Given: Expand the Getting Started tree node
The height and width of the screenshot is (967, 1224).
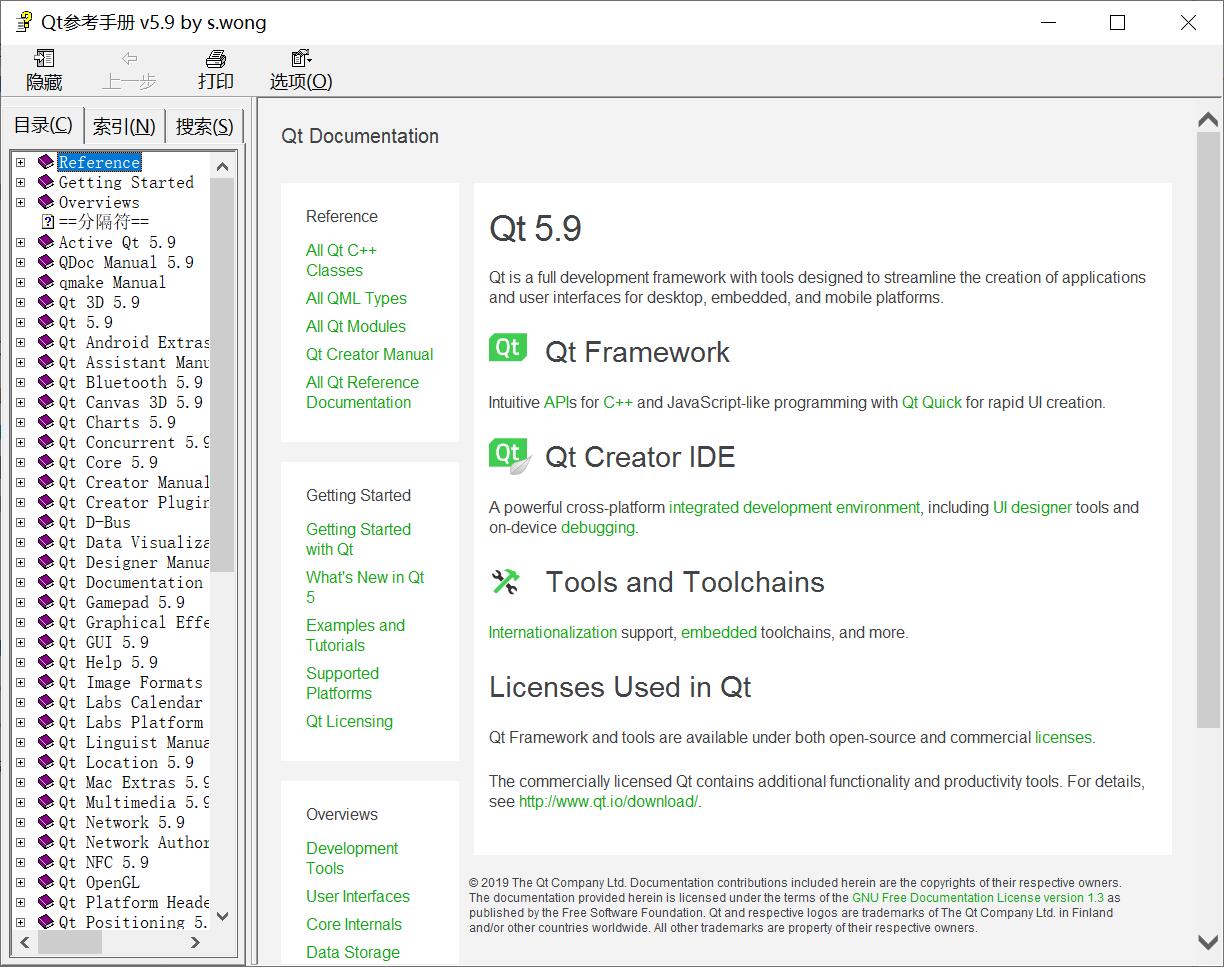Looking at the screenshot, I should point(20,182).
